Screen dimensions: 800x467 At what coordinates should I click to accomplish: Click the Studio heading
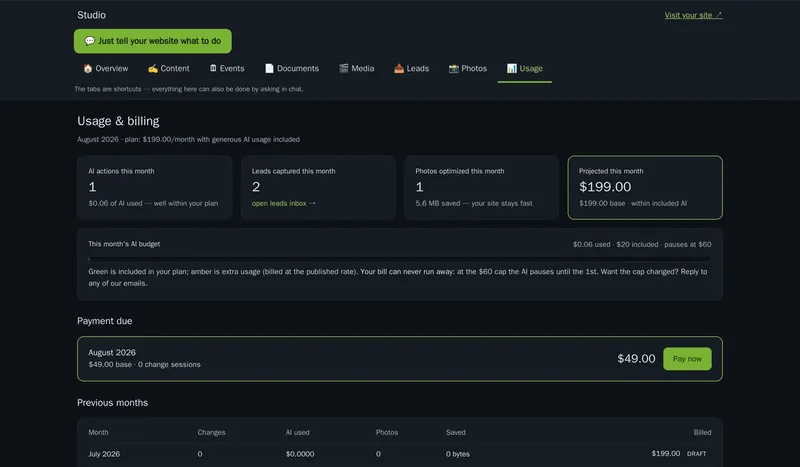tap(91, 15)
